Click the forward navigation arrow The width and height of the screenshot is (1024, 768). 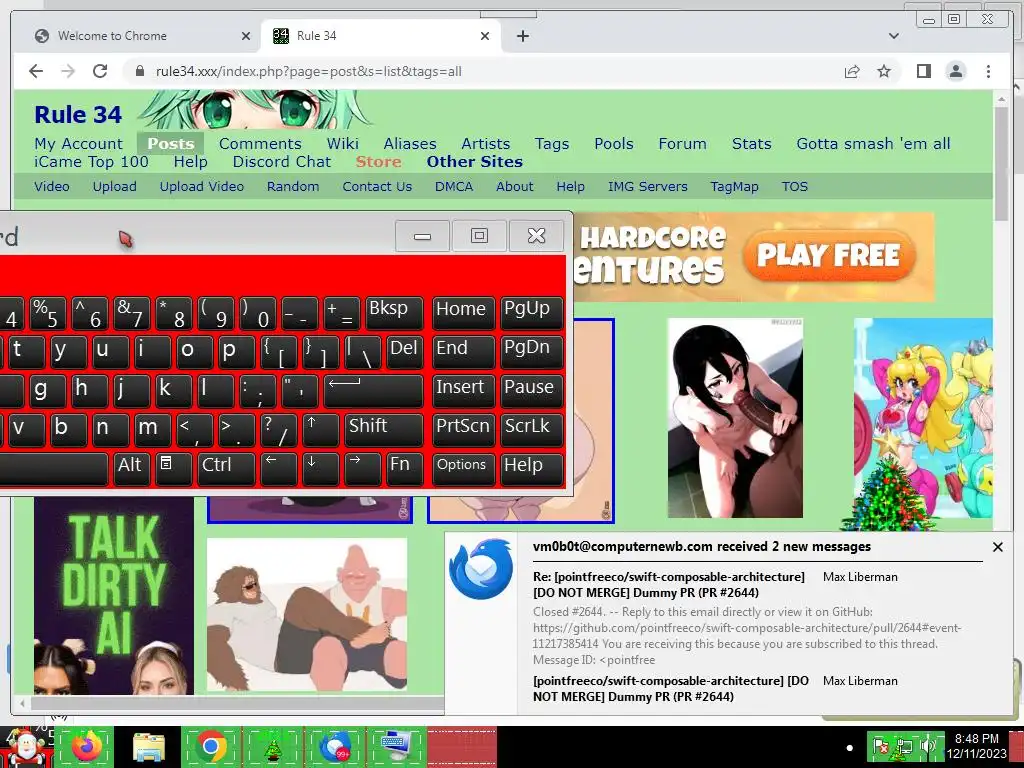click(68, 71)
